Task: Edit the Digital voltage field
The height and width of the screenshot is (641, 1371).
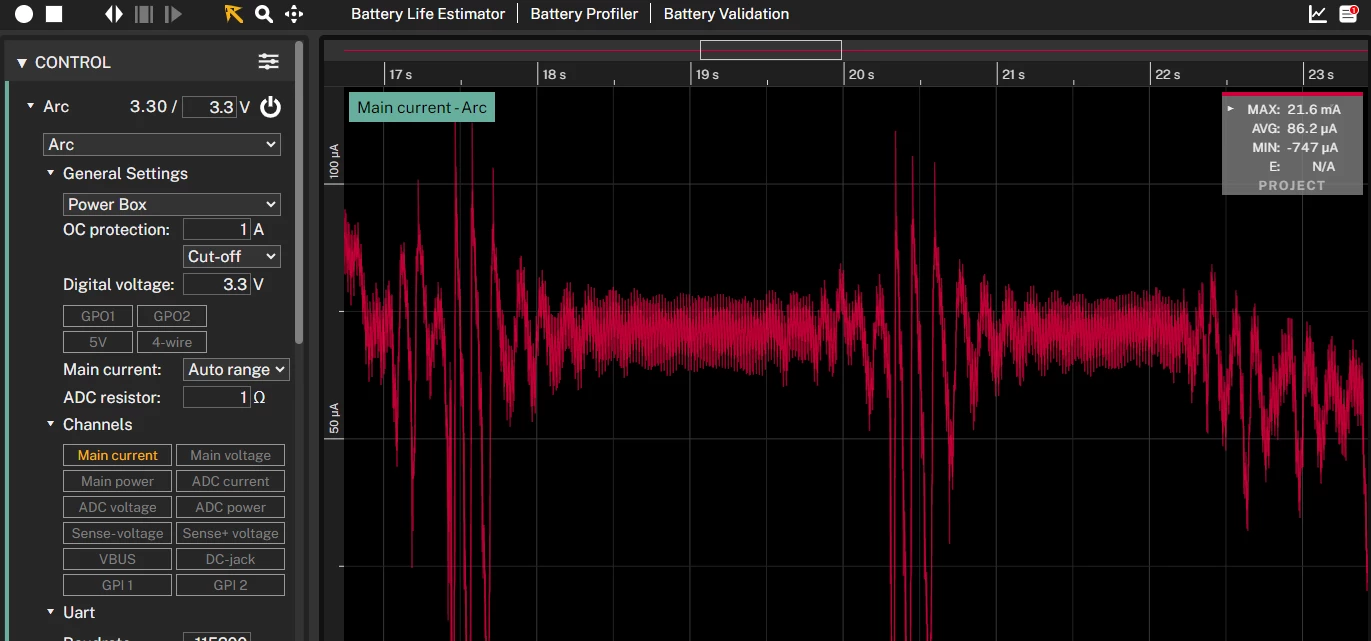Action: pyautogui.click(x=216, y=284)
